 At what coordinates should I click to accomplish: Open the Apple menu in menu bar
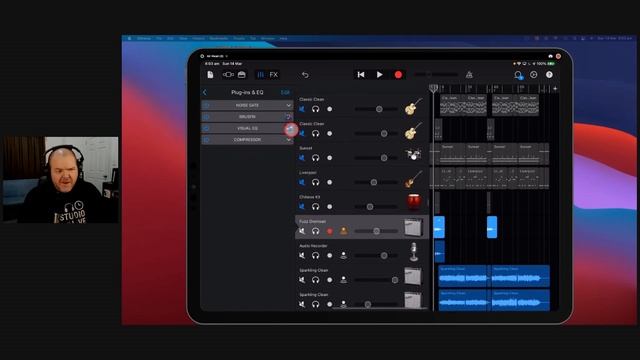click(129, 38)
